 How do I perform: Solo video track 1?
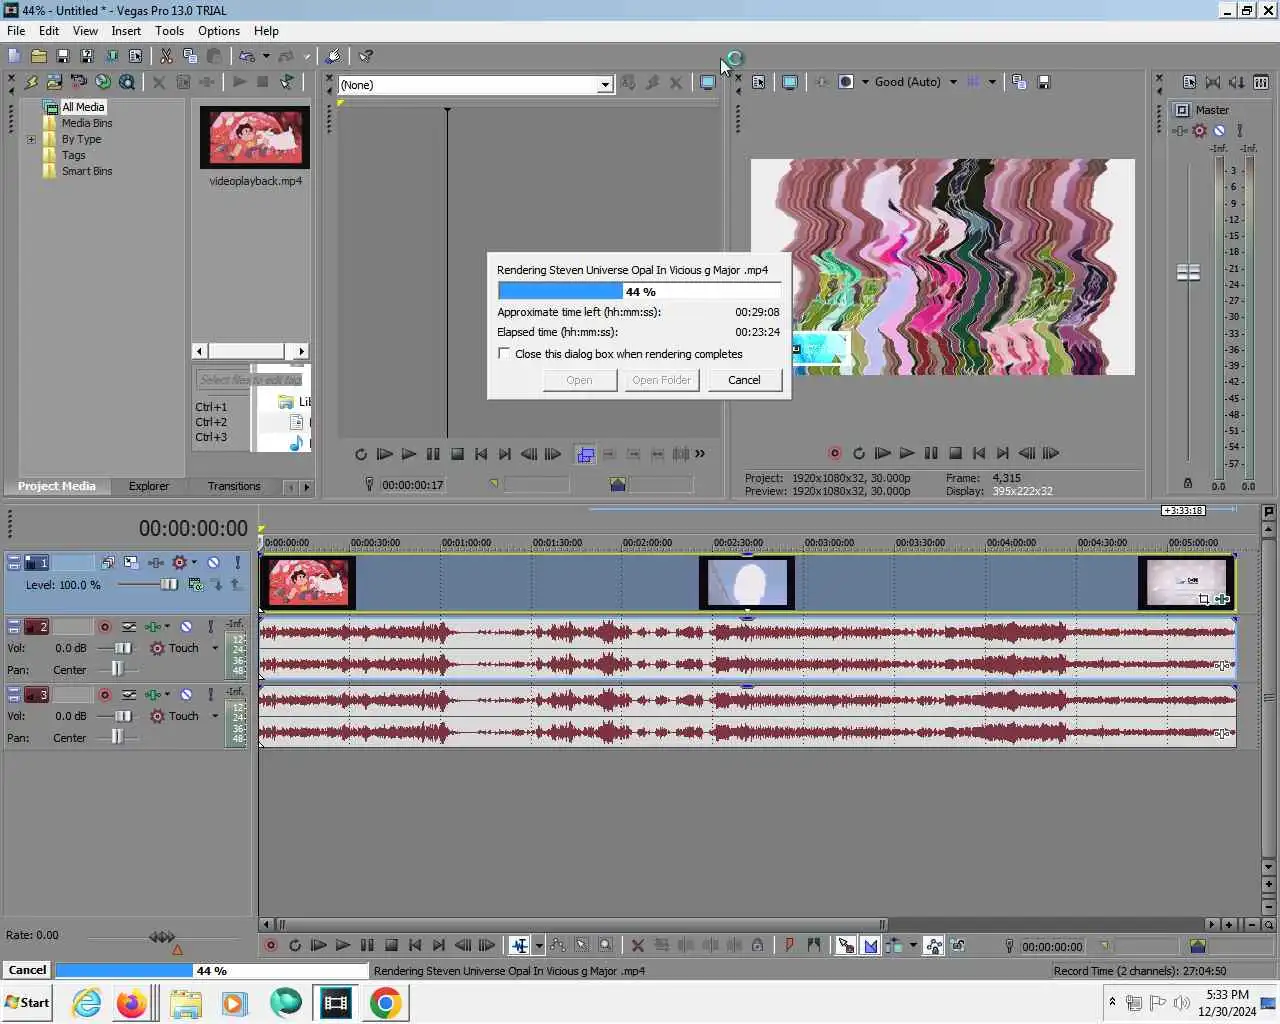click(x=237, y=563)
